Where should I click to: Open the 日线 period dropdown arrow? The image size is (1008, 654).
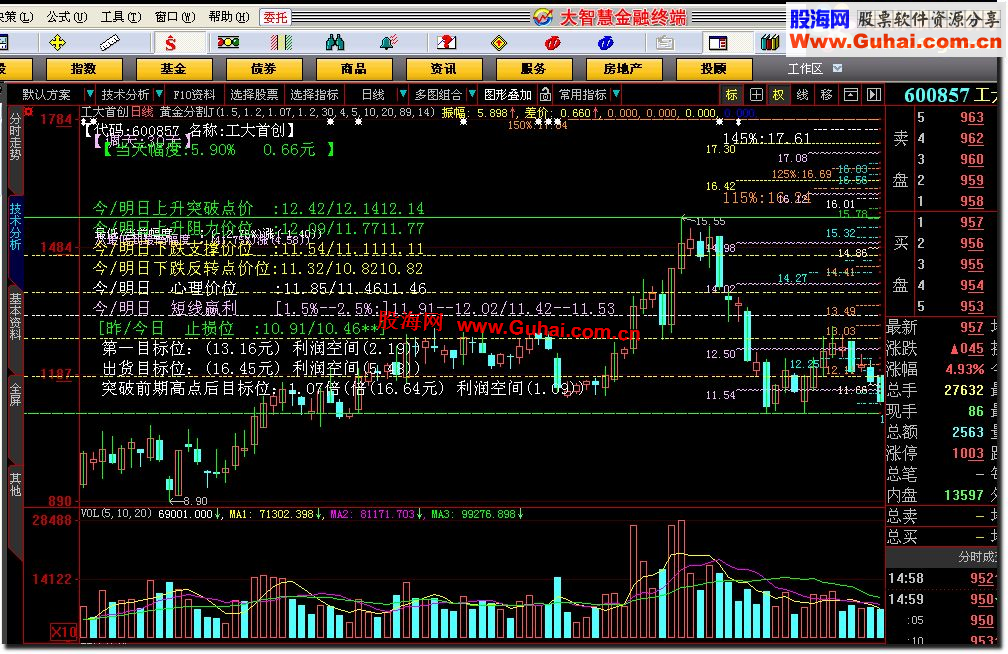click(402, 95)
